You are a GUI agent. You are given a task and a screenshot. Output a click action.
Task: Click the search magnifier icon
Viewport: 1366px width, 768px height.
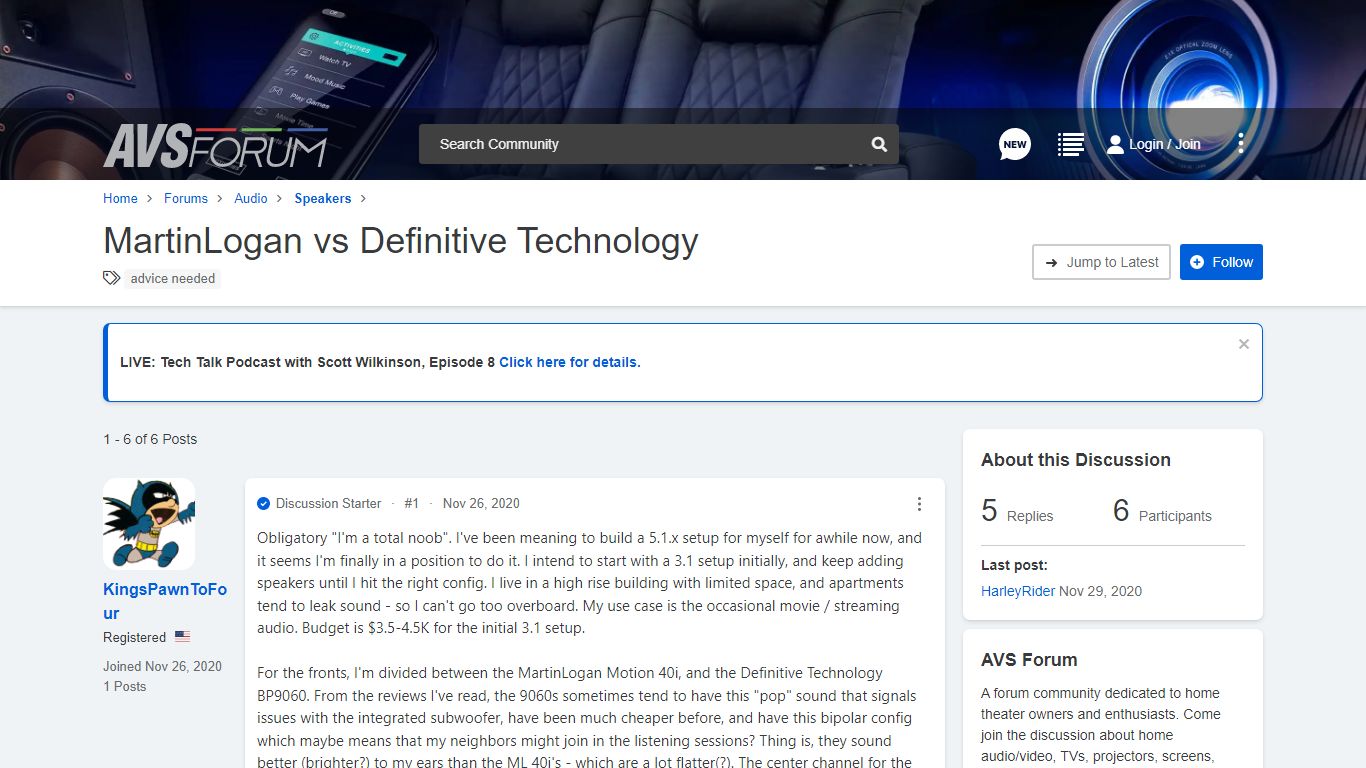[879, 144]
